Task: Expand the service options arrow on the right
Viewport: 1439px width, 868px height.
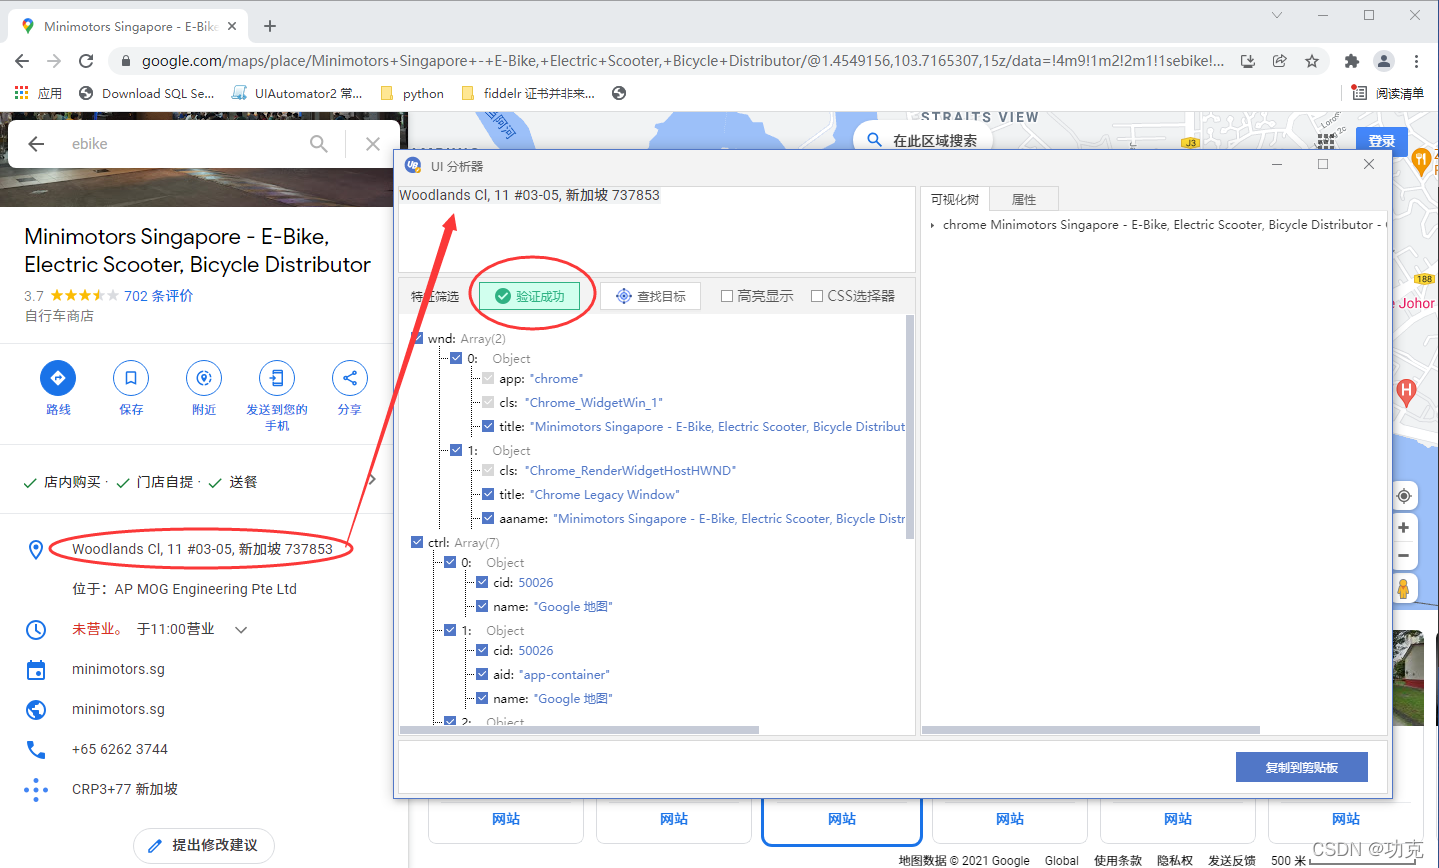Action: [373, 480]
